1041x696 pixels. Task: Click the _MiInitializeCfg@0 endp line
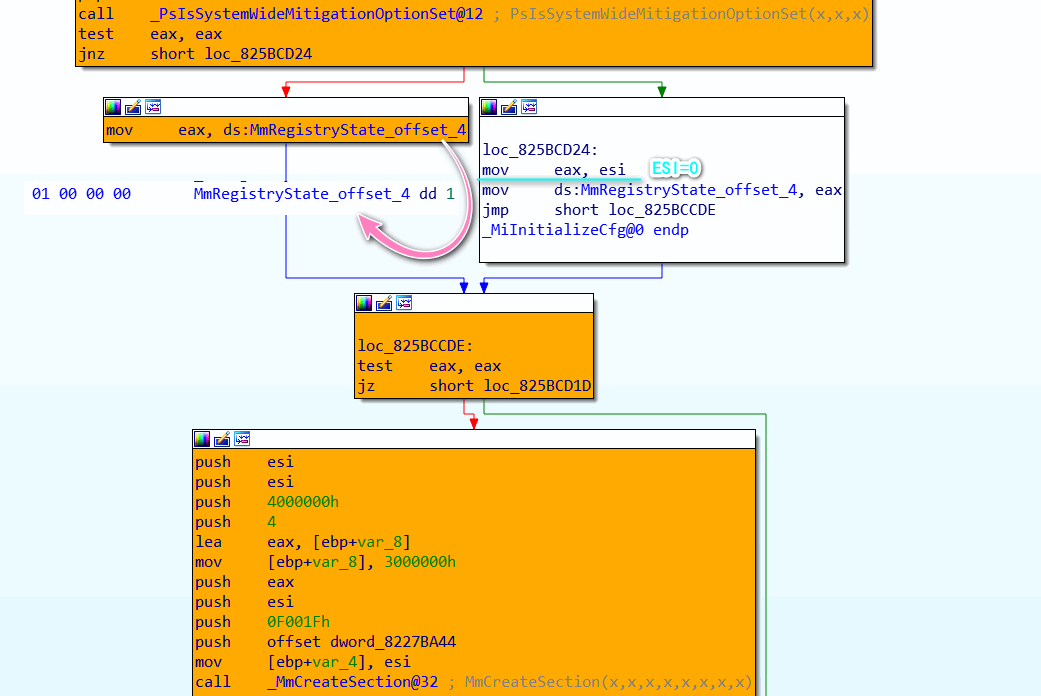(x=586, y=230)
